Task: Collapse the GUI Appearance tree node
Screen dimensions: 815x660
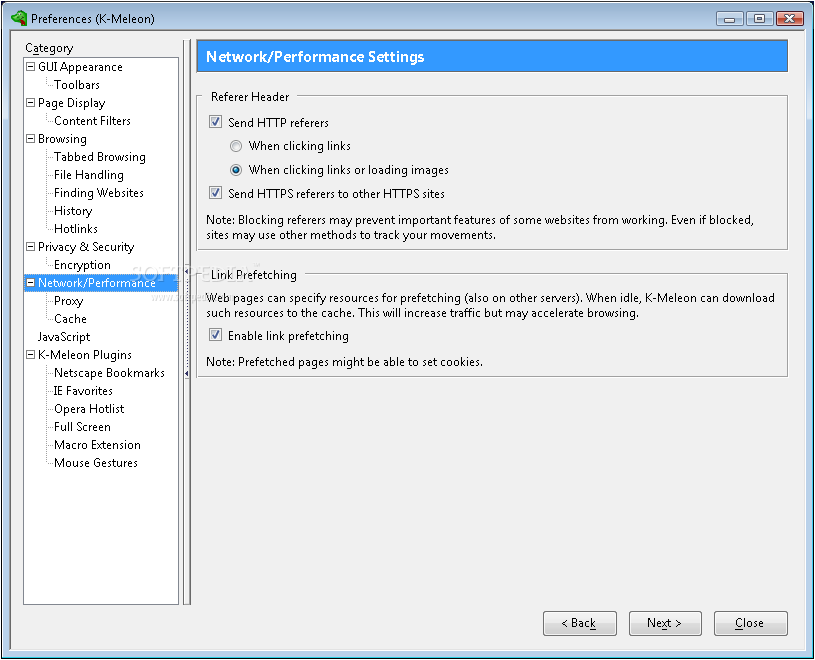Action: pyautogui.click(x=31, y=67)
